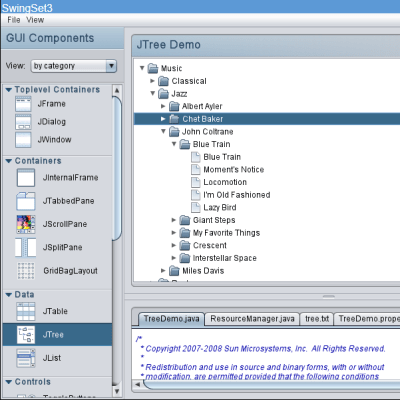Expand the Chet Baker tree node
Screen dimensions: 400x400
point(163,119)
